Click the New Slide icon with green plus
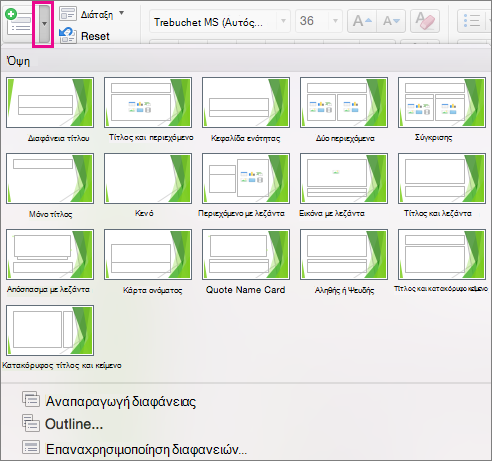Screen dimensions: 492x461 tap(19, 23)
